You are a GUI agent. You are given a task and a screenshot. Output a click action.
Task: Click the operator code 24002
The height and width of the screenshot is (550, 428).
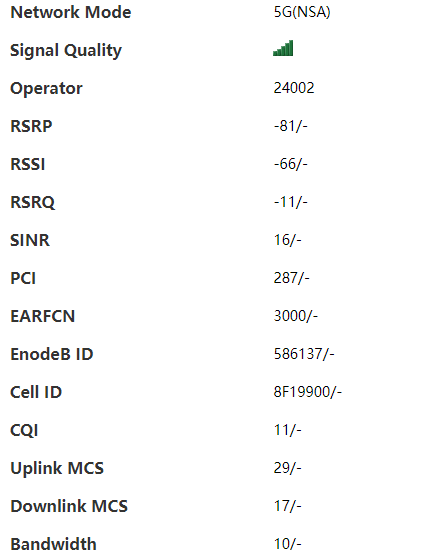pyautogui.click(x=294, y=88)
